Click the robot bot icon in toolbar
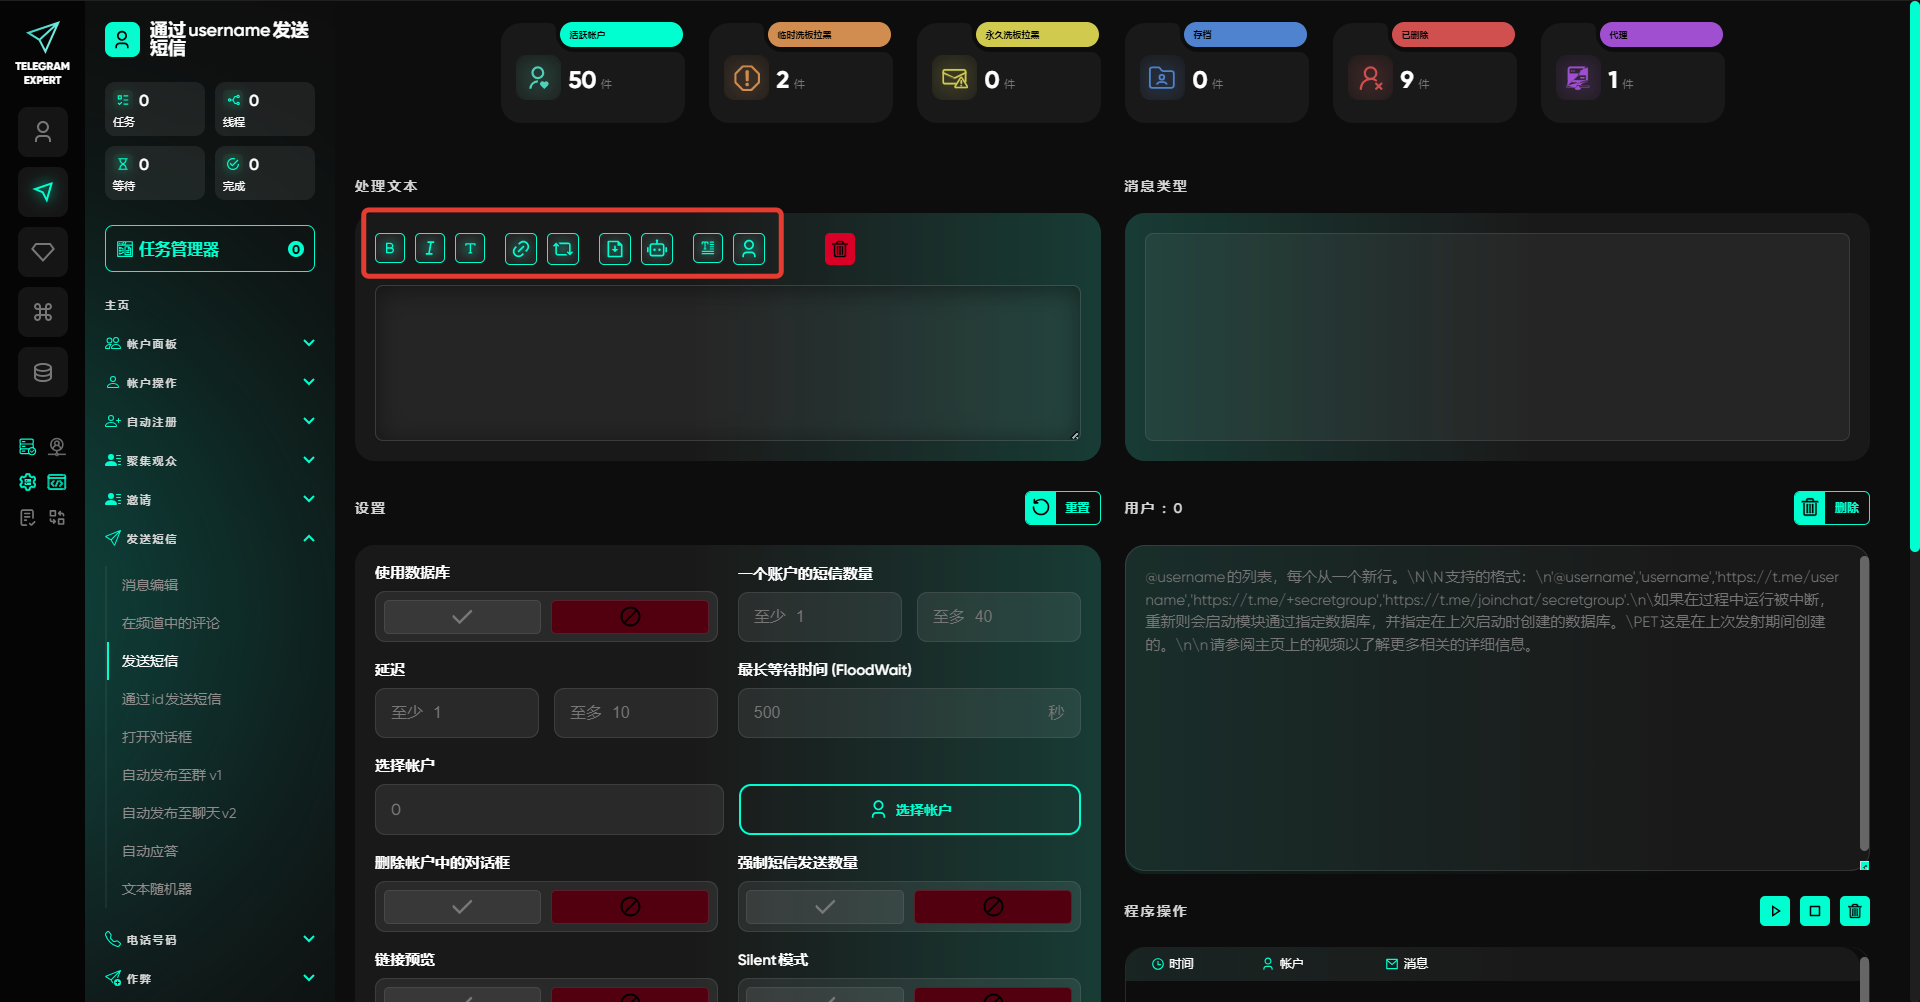The width and height of the screenshot is (1920, 1002). coord(657,249)
